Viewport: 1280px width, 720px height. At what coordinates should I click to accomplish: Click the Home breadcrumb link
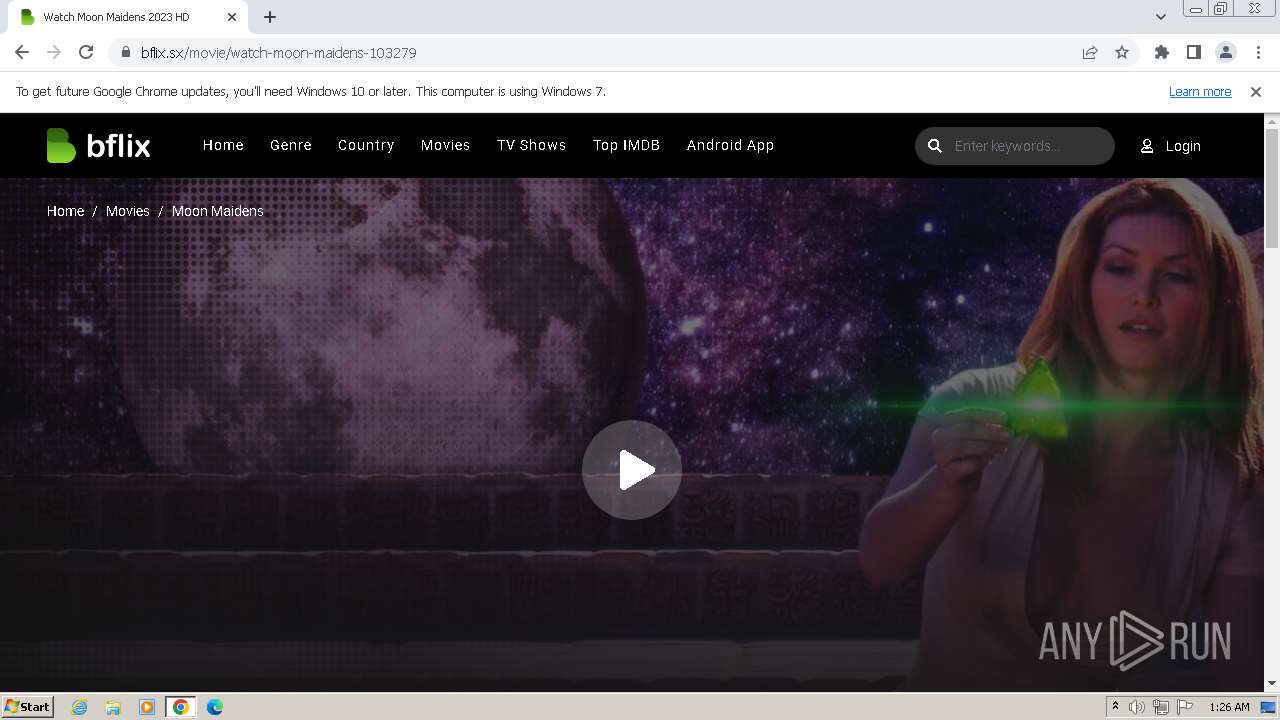tap(65, 211)
